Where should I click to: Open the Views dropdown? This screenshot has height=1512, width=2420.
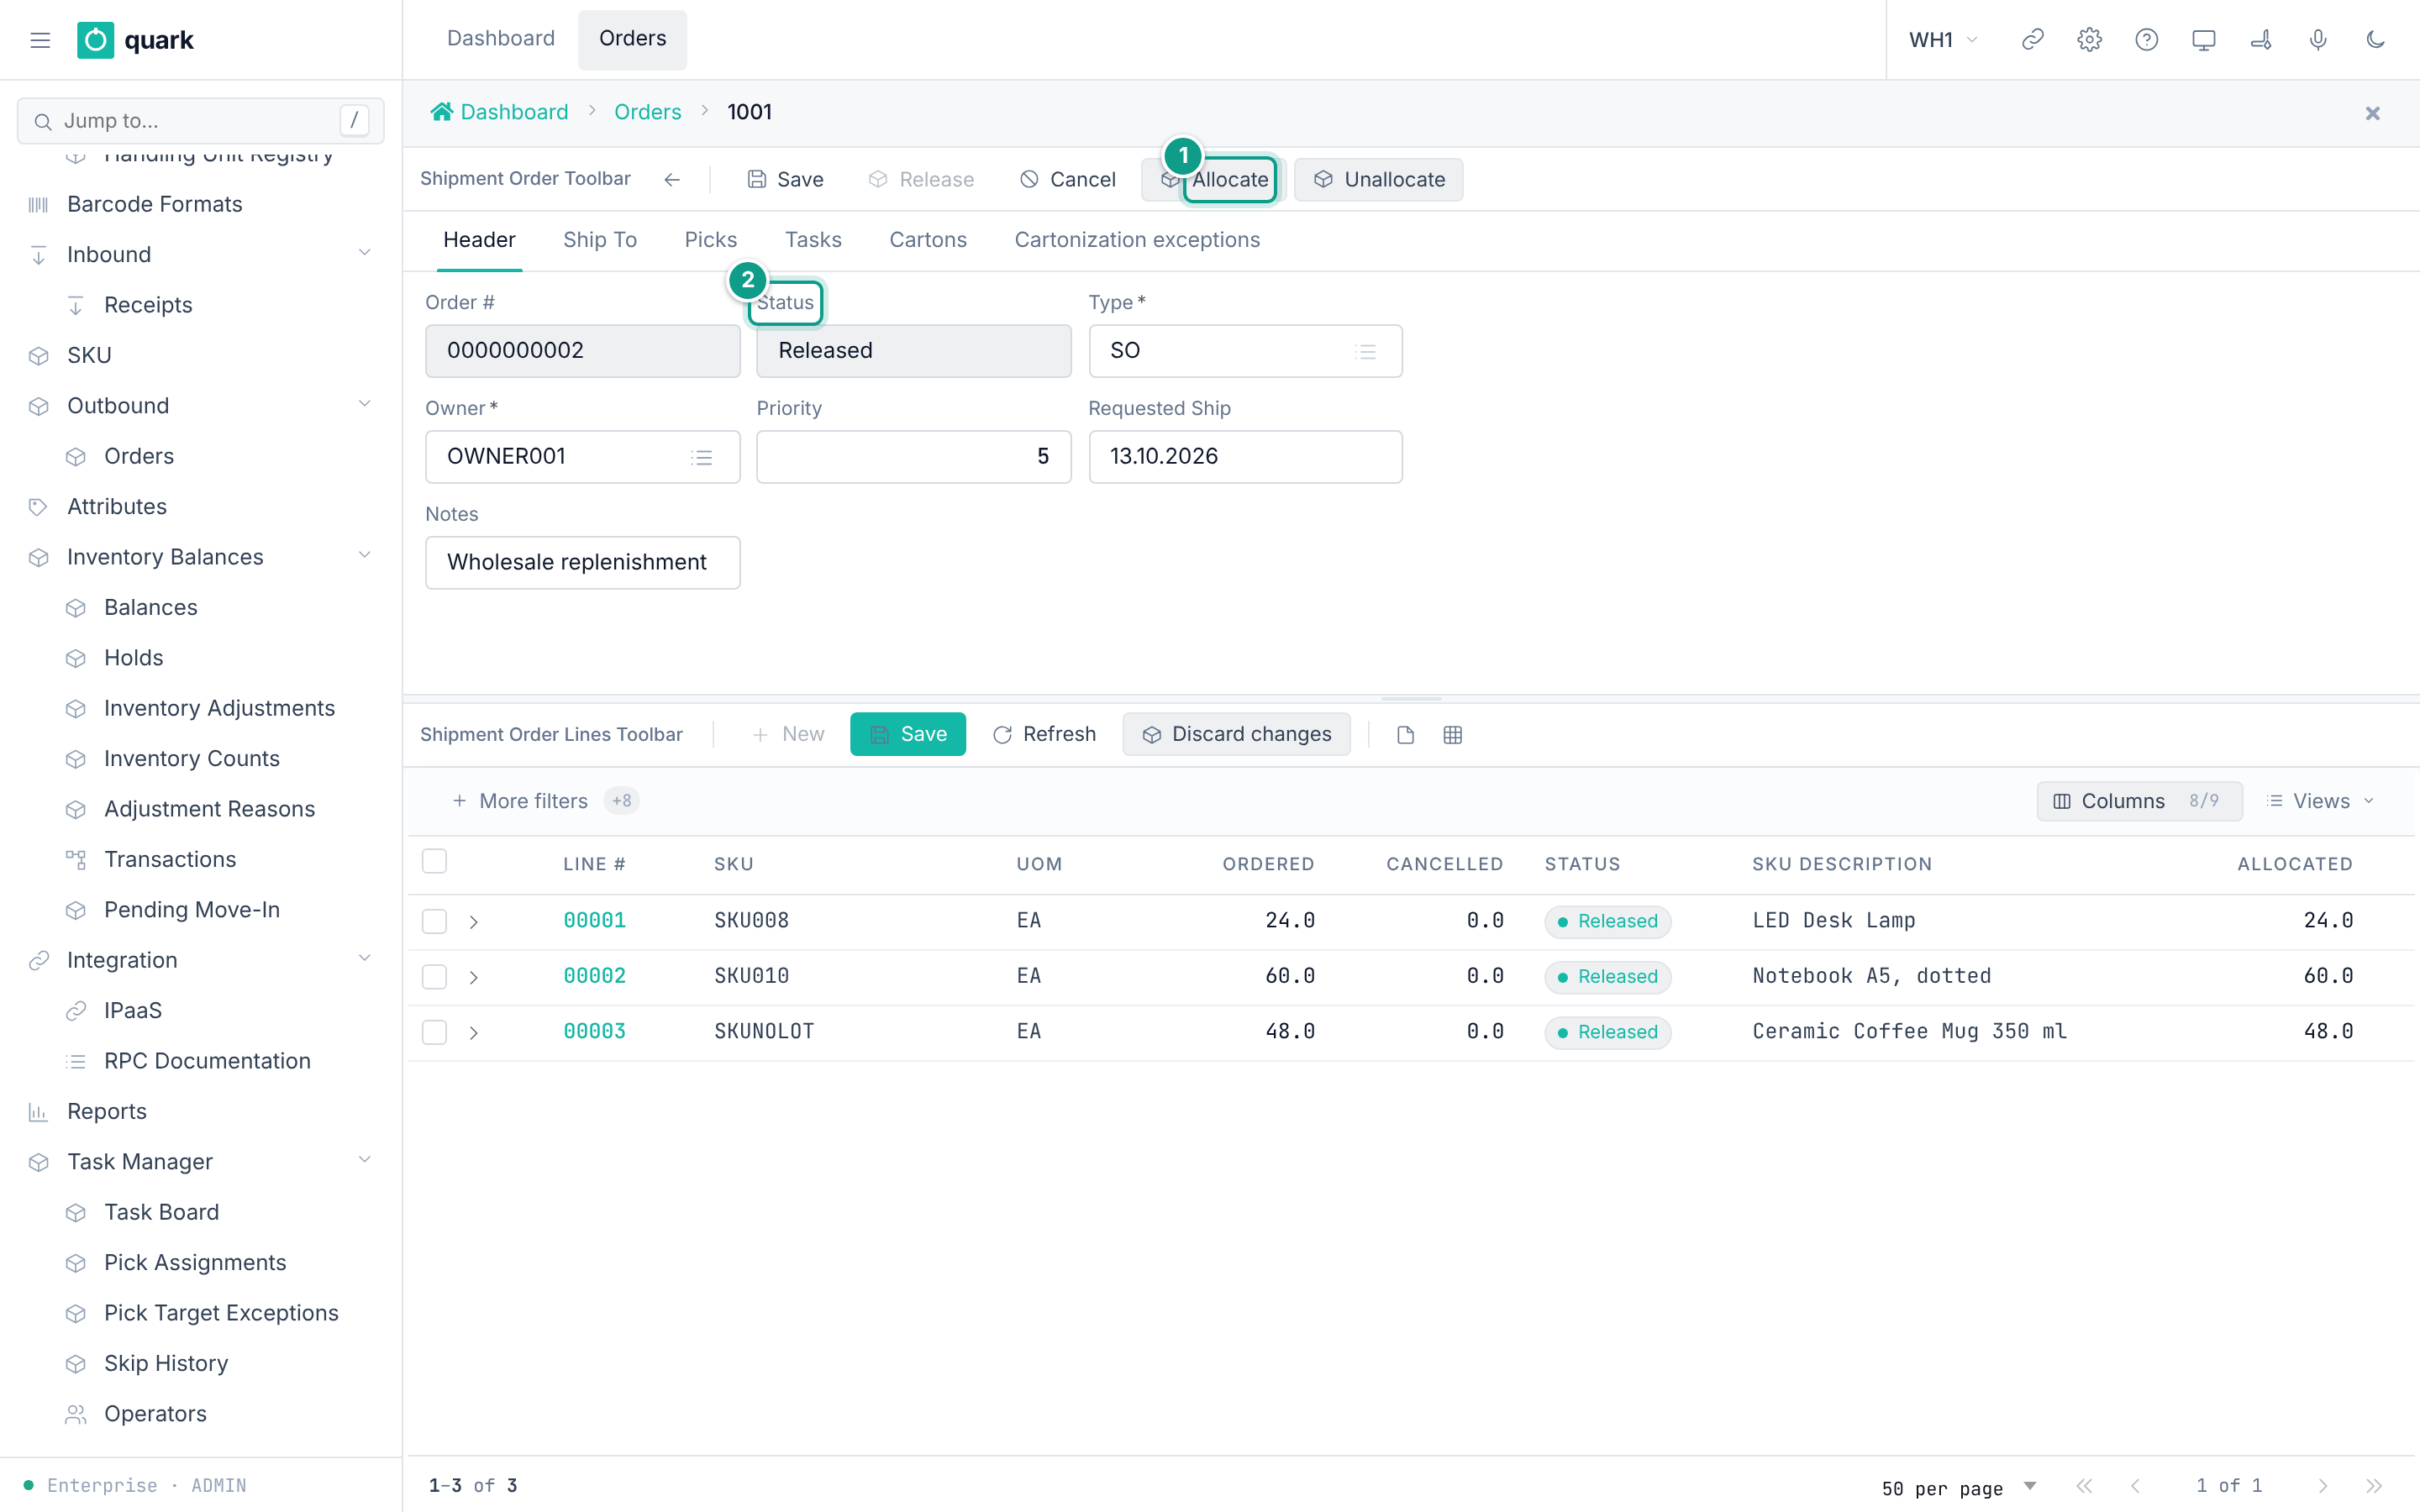click(x=2320, y=801)
